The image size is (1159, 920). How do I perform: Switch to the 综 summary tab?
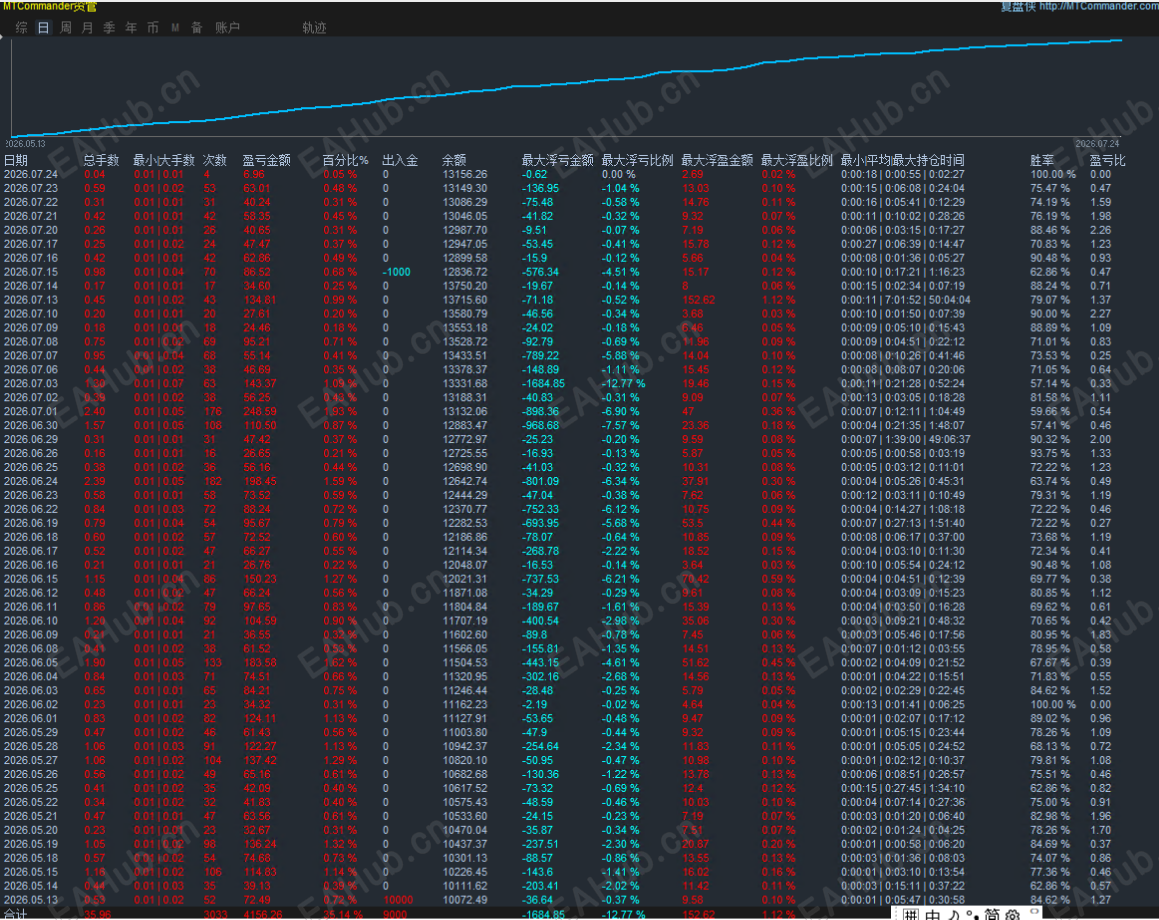(21, 28)
